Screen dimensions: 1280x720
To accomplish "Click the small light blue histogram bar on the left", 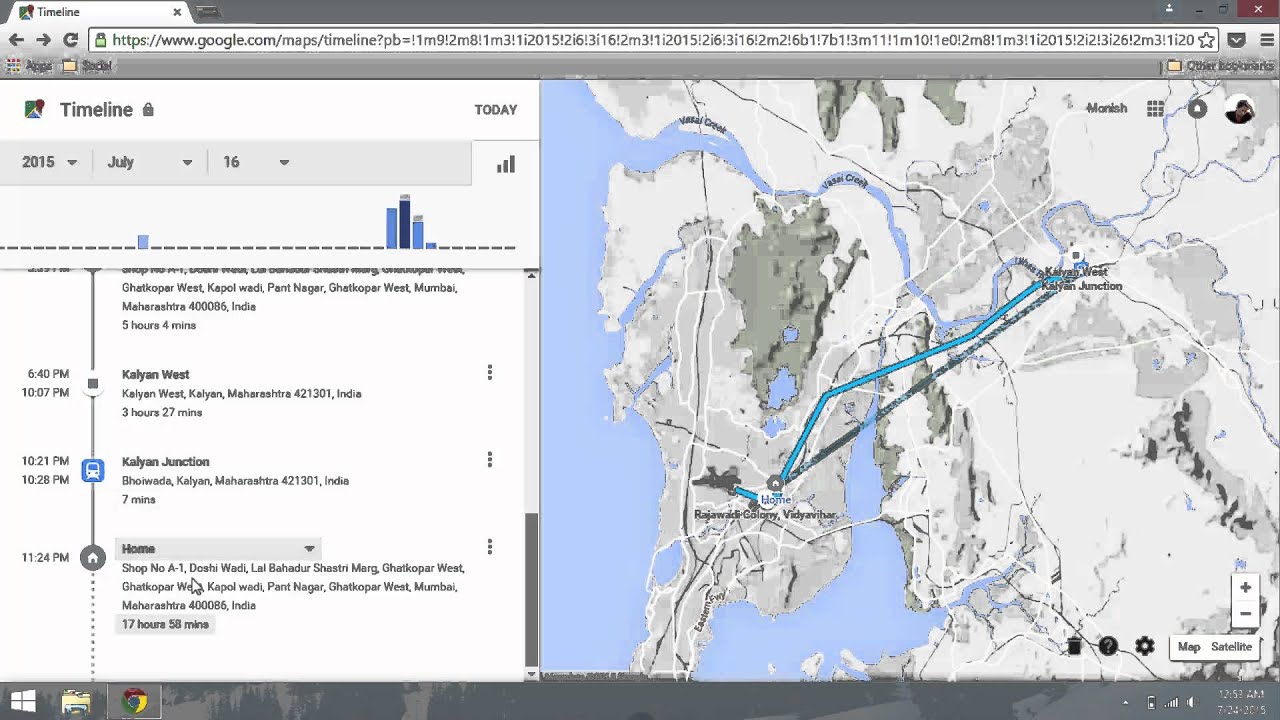I will click(143, 242).
